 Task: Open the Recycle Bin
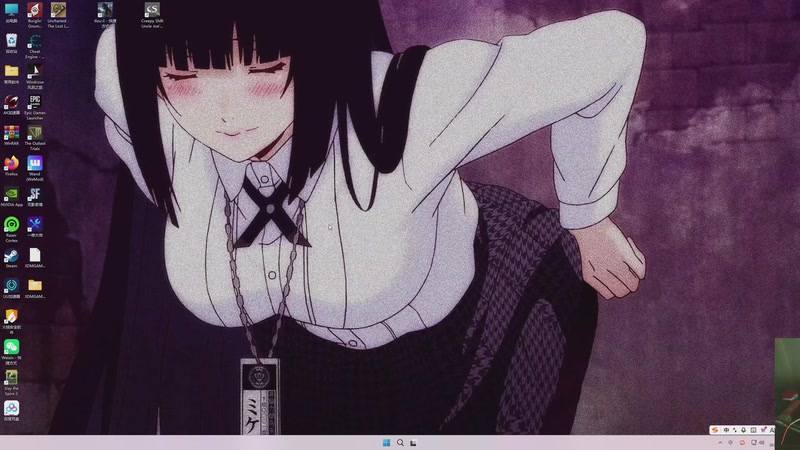[x=11, y=44]
